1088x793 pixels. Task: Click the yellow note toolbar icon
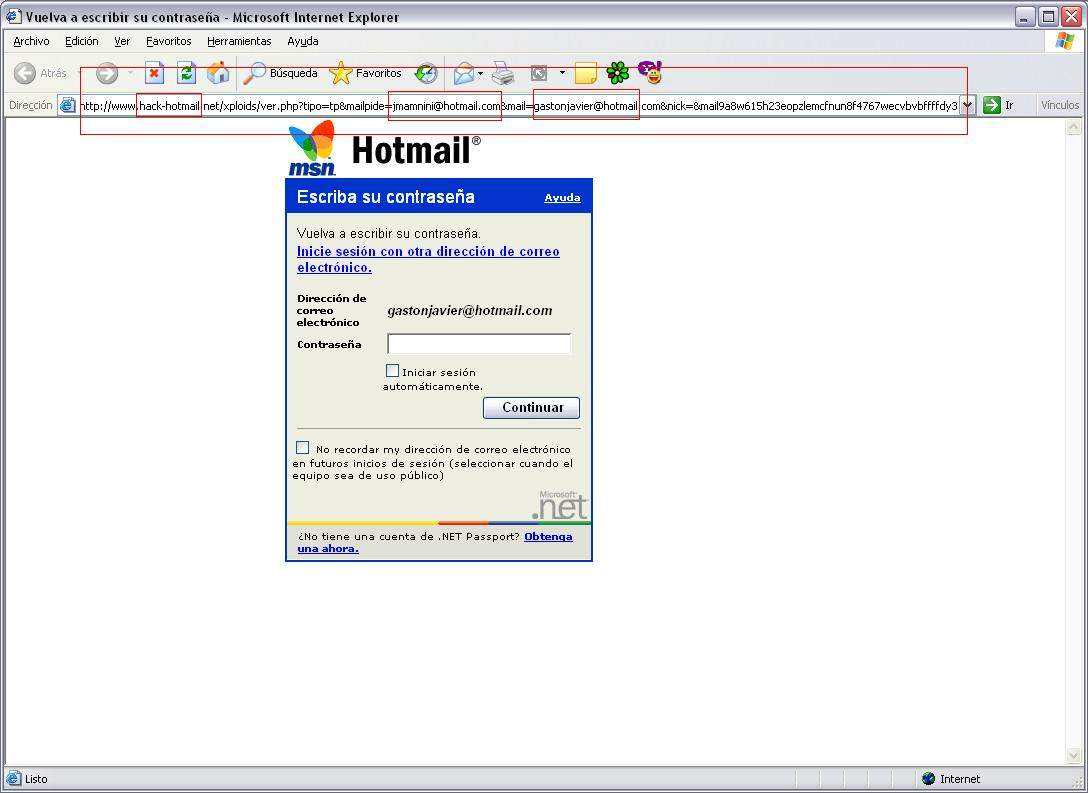(x=586, y=73)
